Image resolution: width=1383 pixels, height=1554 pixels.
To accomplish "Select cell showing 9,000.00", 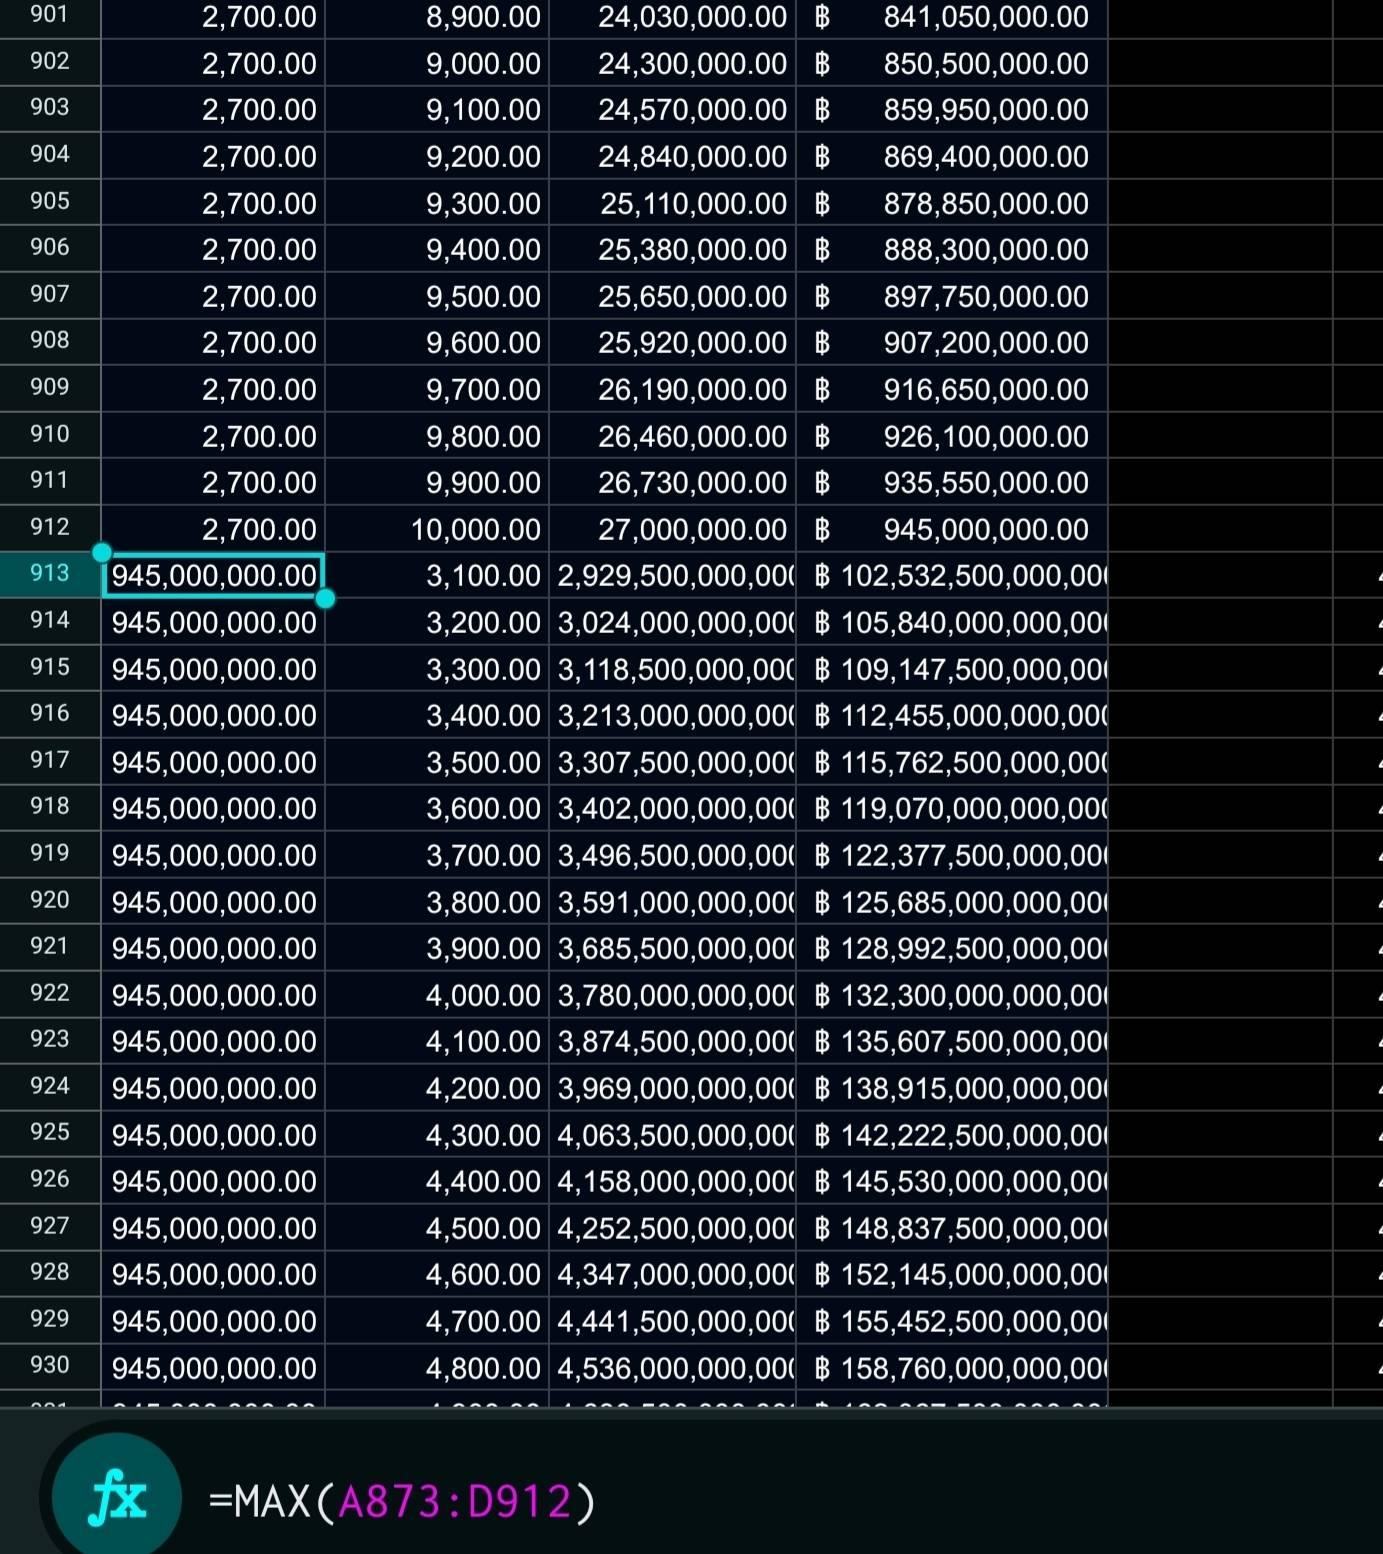I will [437, 62].
